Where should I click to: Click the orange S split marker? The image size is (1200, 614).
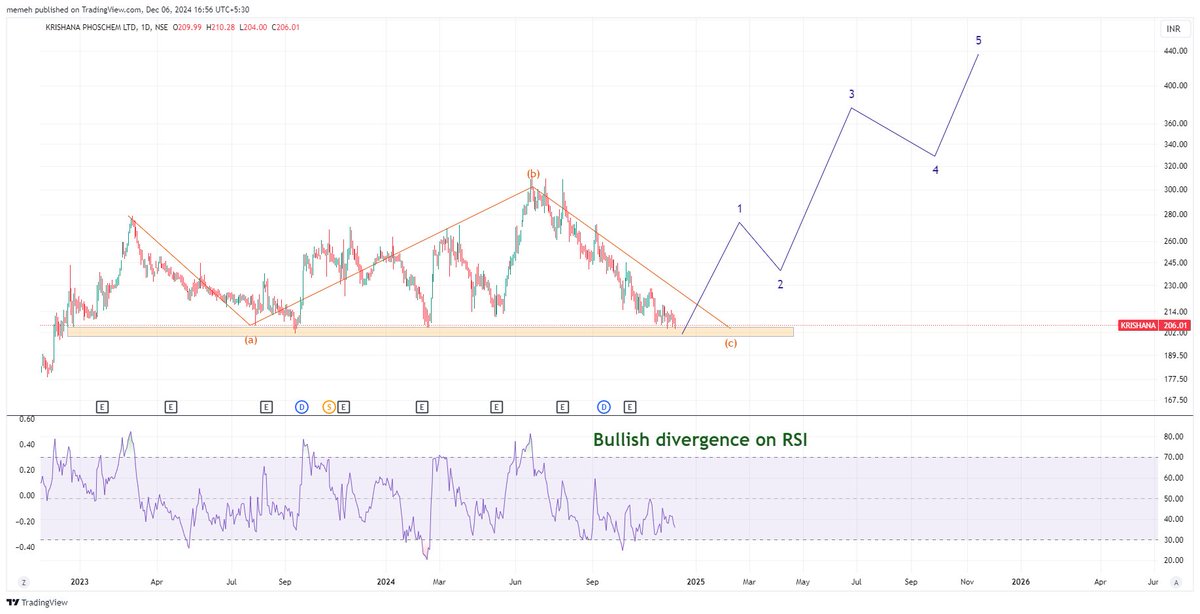click(329, 406)
